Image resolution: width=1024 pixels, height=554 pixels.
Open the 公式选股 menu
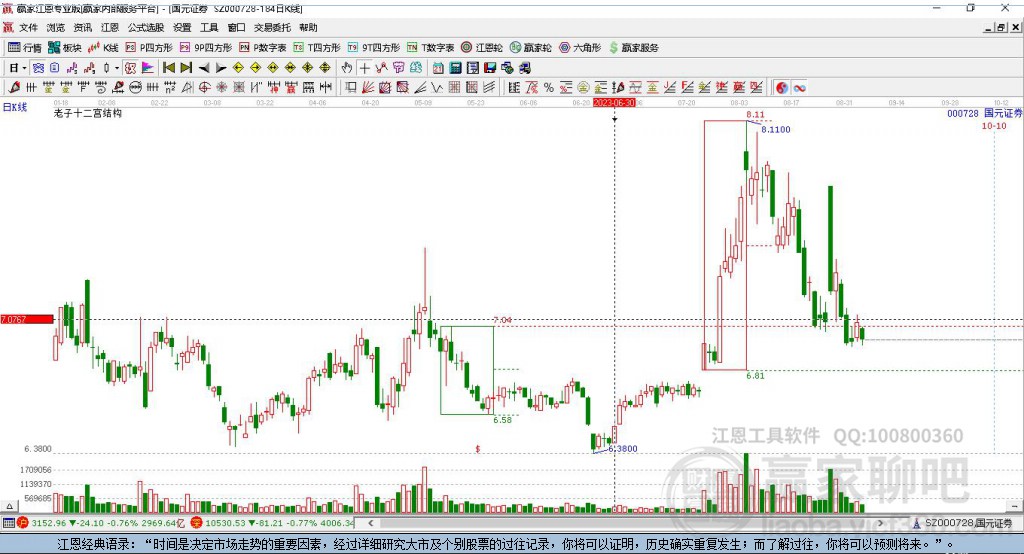coord(144,28)
